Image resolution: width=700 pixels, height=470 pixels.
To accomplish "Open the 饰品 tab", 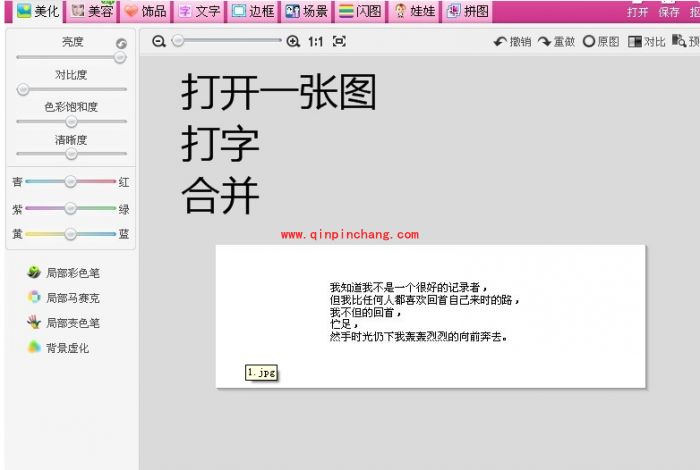I will pyautogui.click(x=146, y=11).
